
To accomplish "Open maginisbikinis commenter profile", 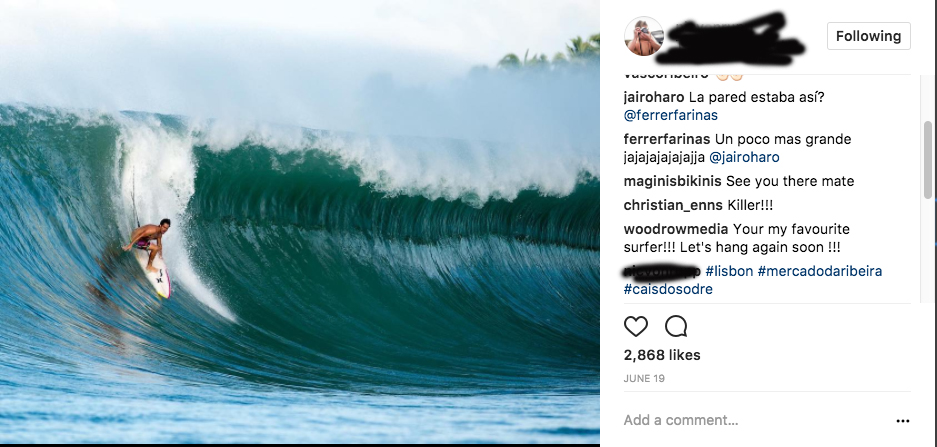I will click(x=672, y=181).
